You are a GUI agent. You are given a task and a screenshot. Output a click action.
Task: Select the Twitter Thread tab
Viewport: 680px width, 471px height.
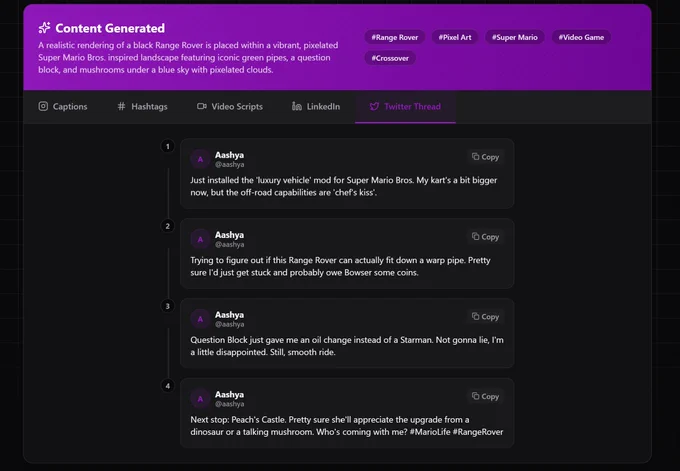tap(405, 107)
